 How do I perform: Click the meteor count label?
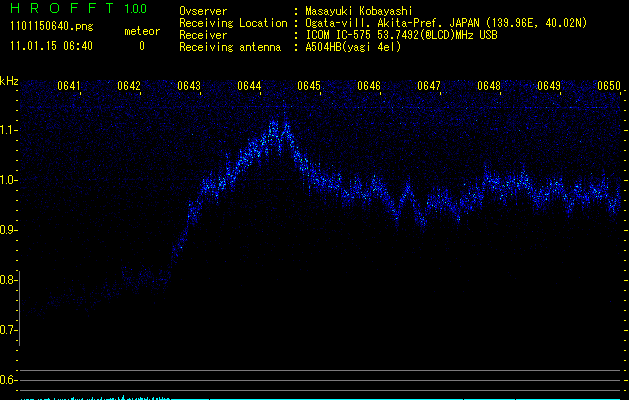[141, 32]
